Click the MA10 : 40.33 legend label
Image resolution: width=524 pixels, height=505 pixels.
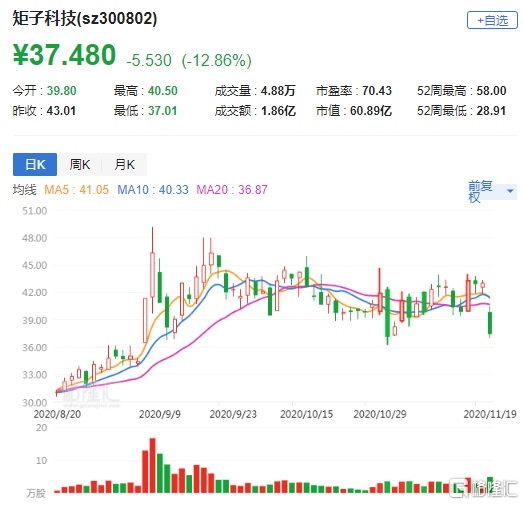click(153, 190)
